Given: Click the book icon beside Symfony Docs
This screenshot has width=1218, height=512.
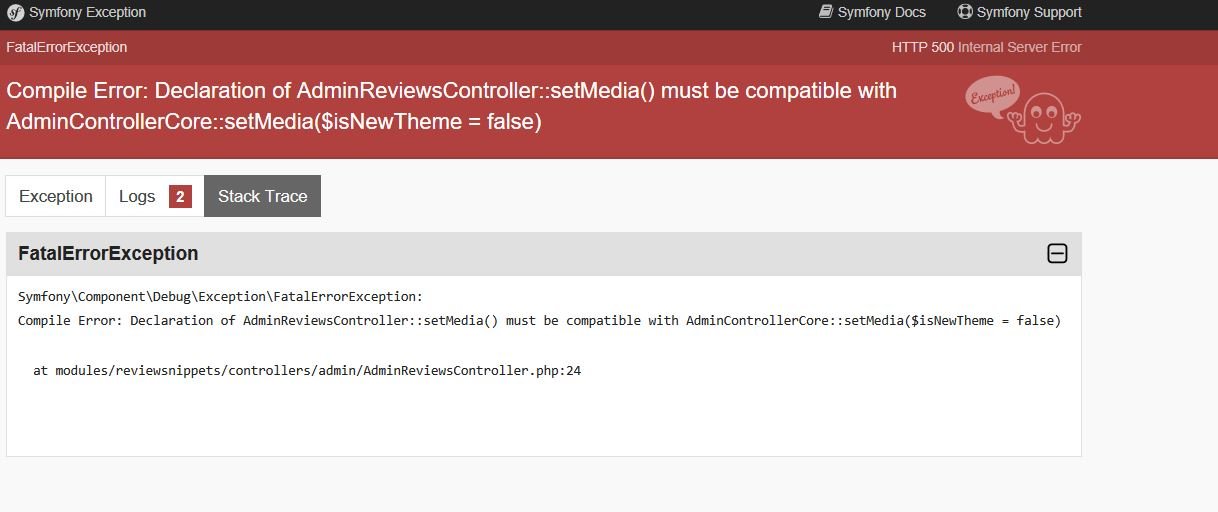Looking at the screenshot, I should 825,12.
